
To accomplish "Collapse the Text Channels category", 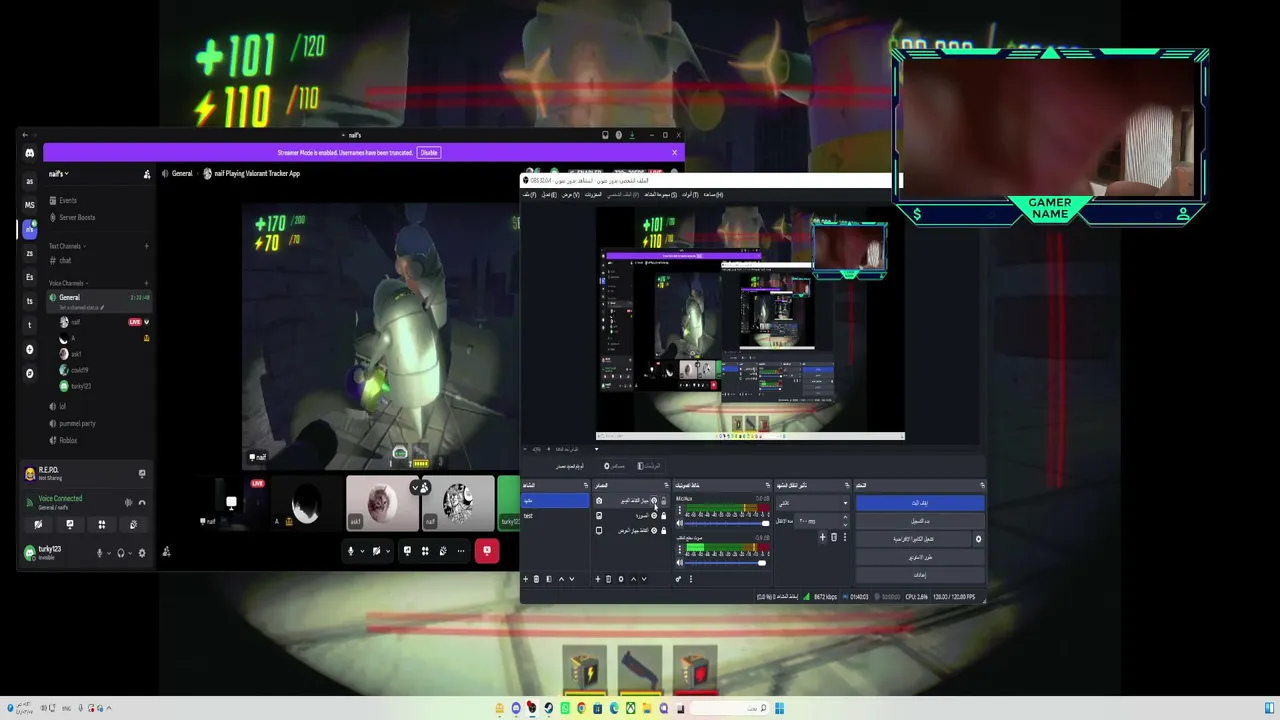I will coord(67,246).
